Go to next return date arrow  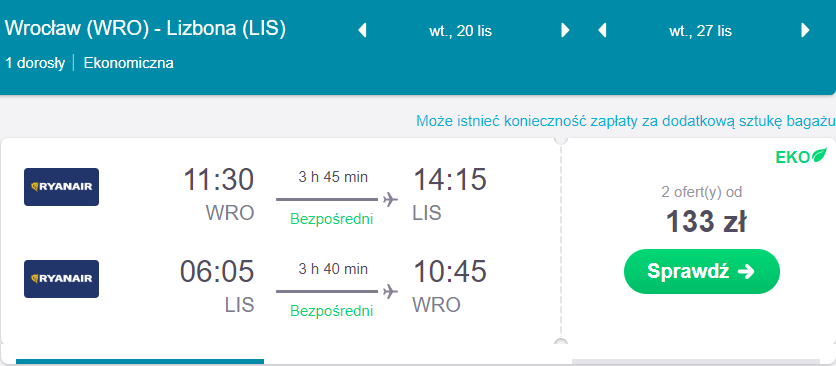pyautogui.click(x=805, y=30)
